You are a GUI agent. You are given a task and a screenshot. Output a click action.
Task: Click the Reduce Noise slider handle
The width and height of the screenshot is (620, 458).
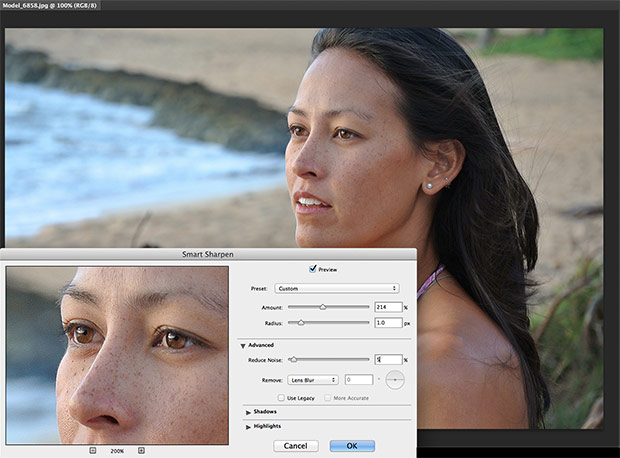[293, 359]
